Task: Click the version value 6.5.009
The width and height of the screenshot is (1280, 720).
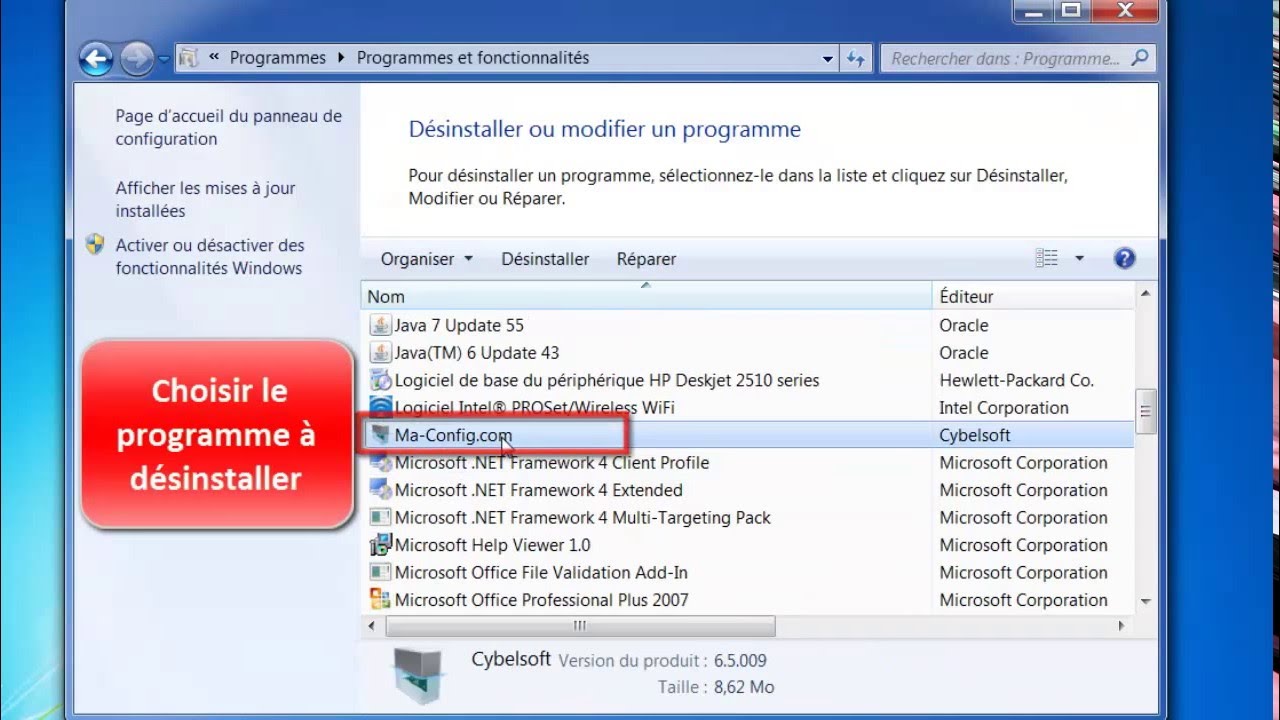Action: tap(740, 661)
